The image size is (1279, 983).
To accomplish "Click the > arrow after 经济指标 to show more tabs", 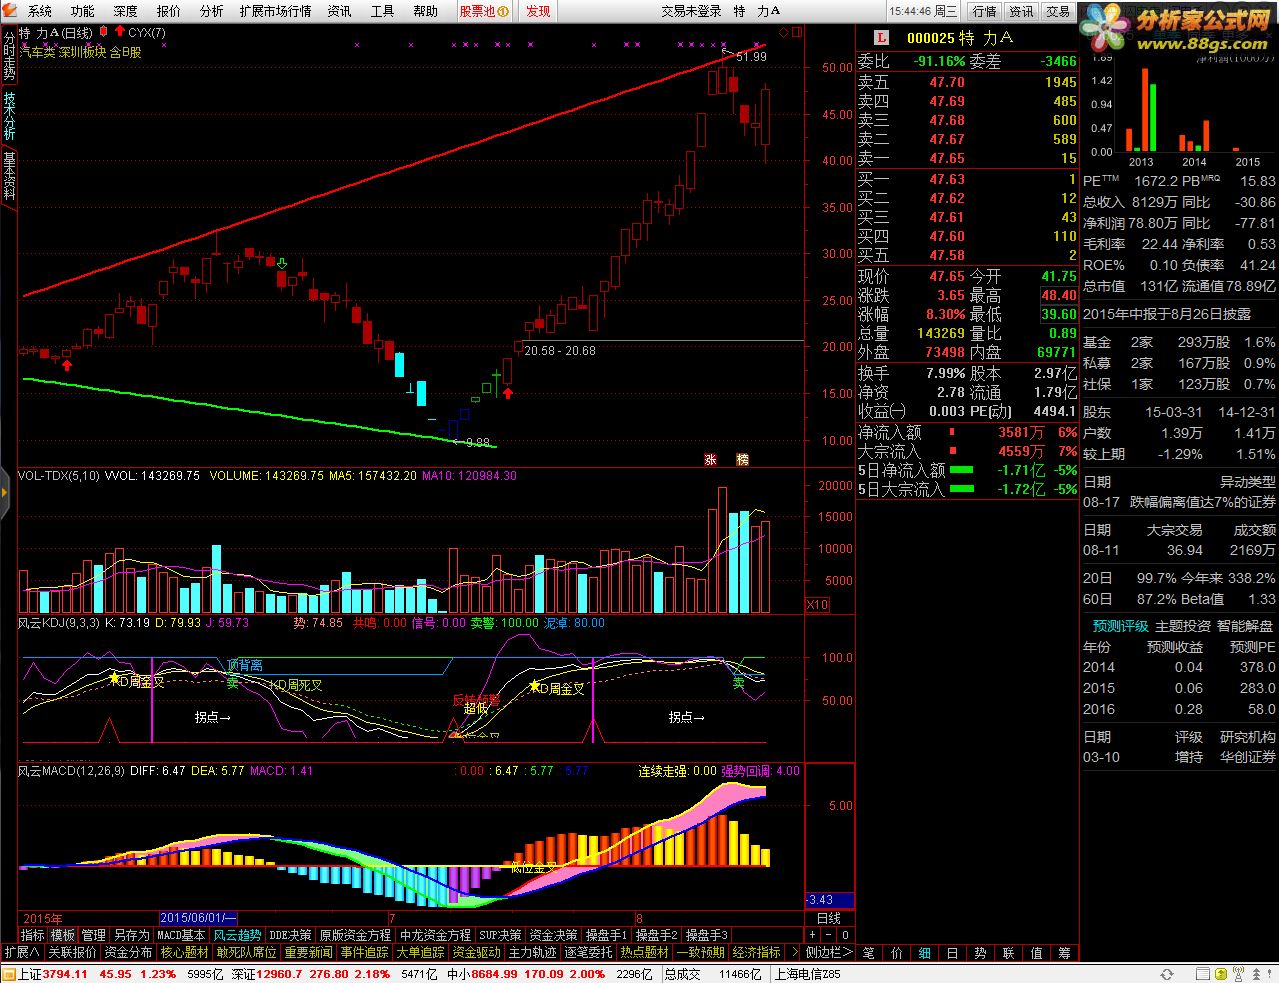I will [795, 953].
